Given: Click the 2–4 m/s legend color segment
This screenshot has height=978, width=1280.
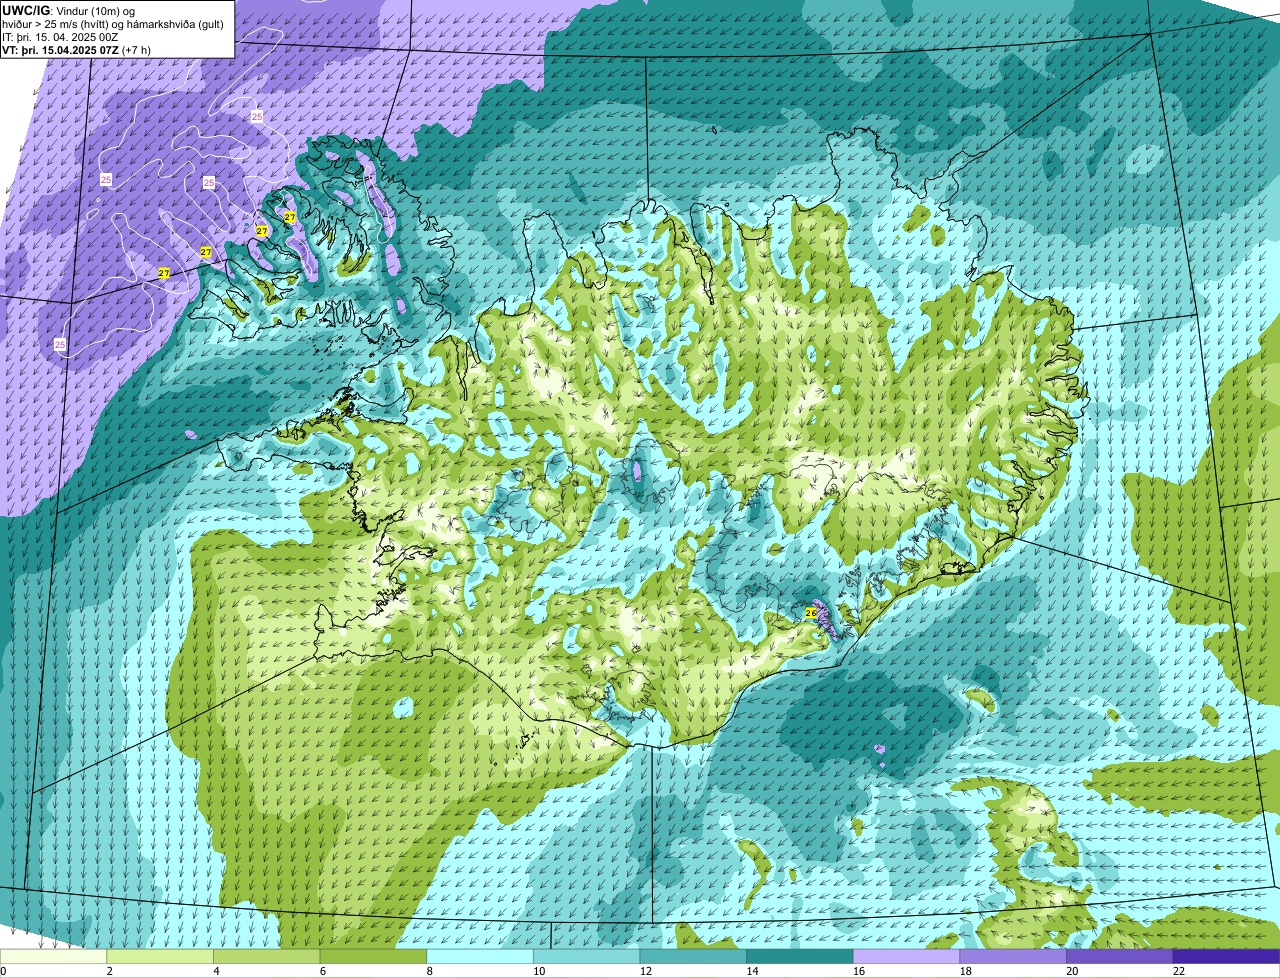Looking at the screenshot, I should click(x=159, y=957).
